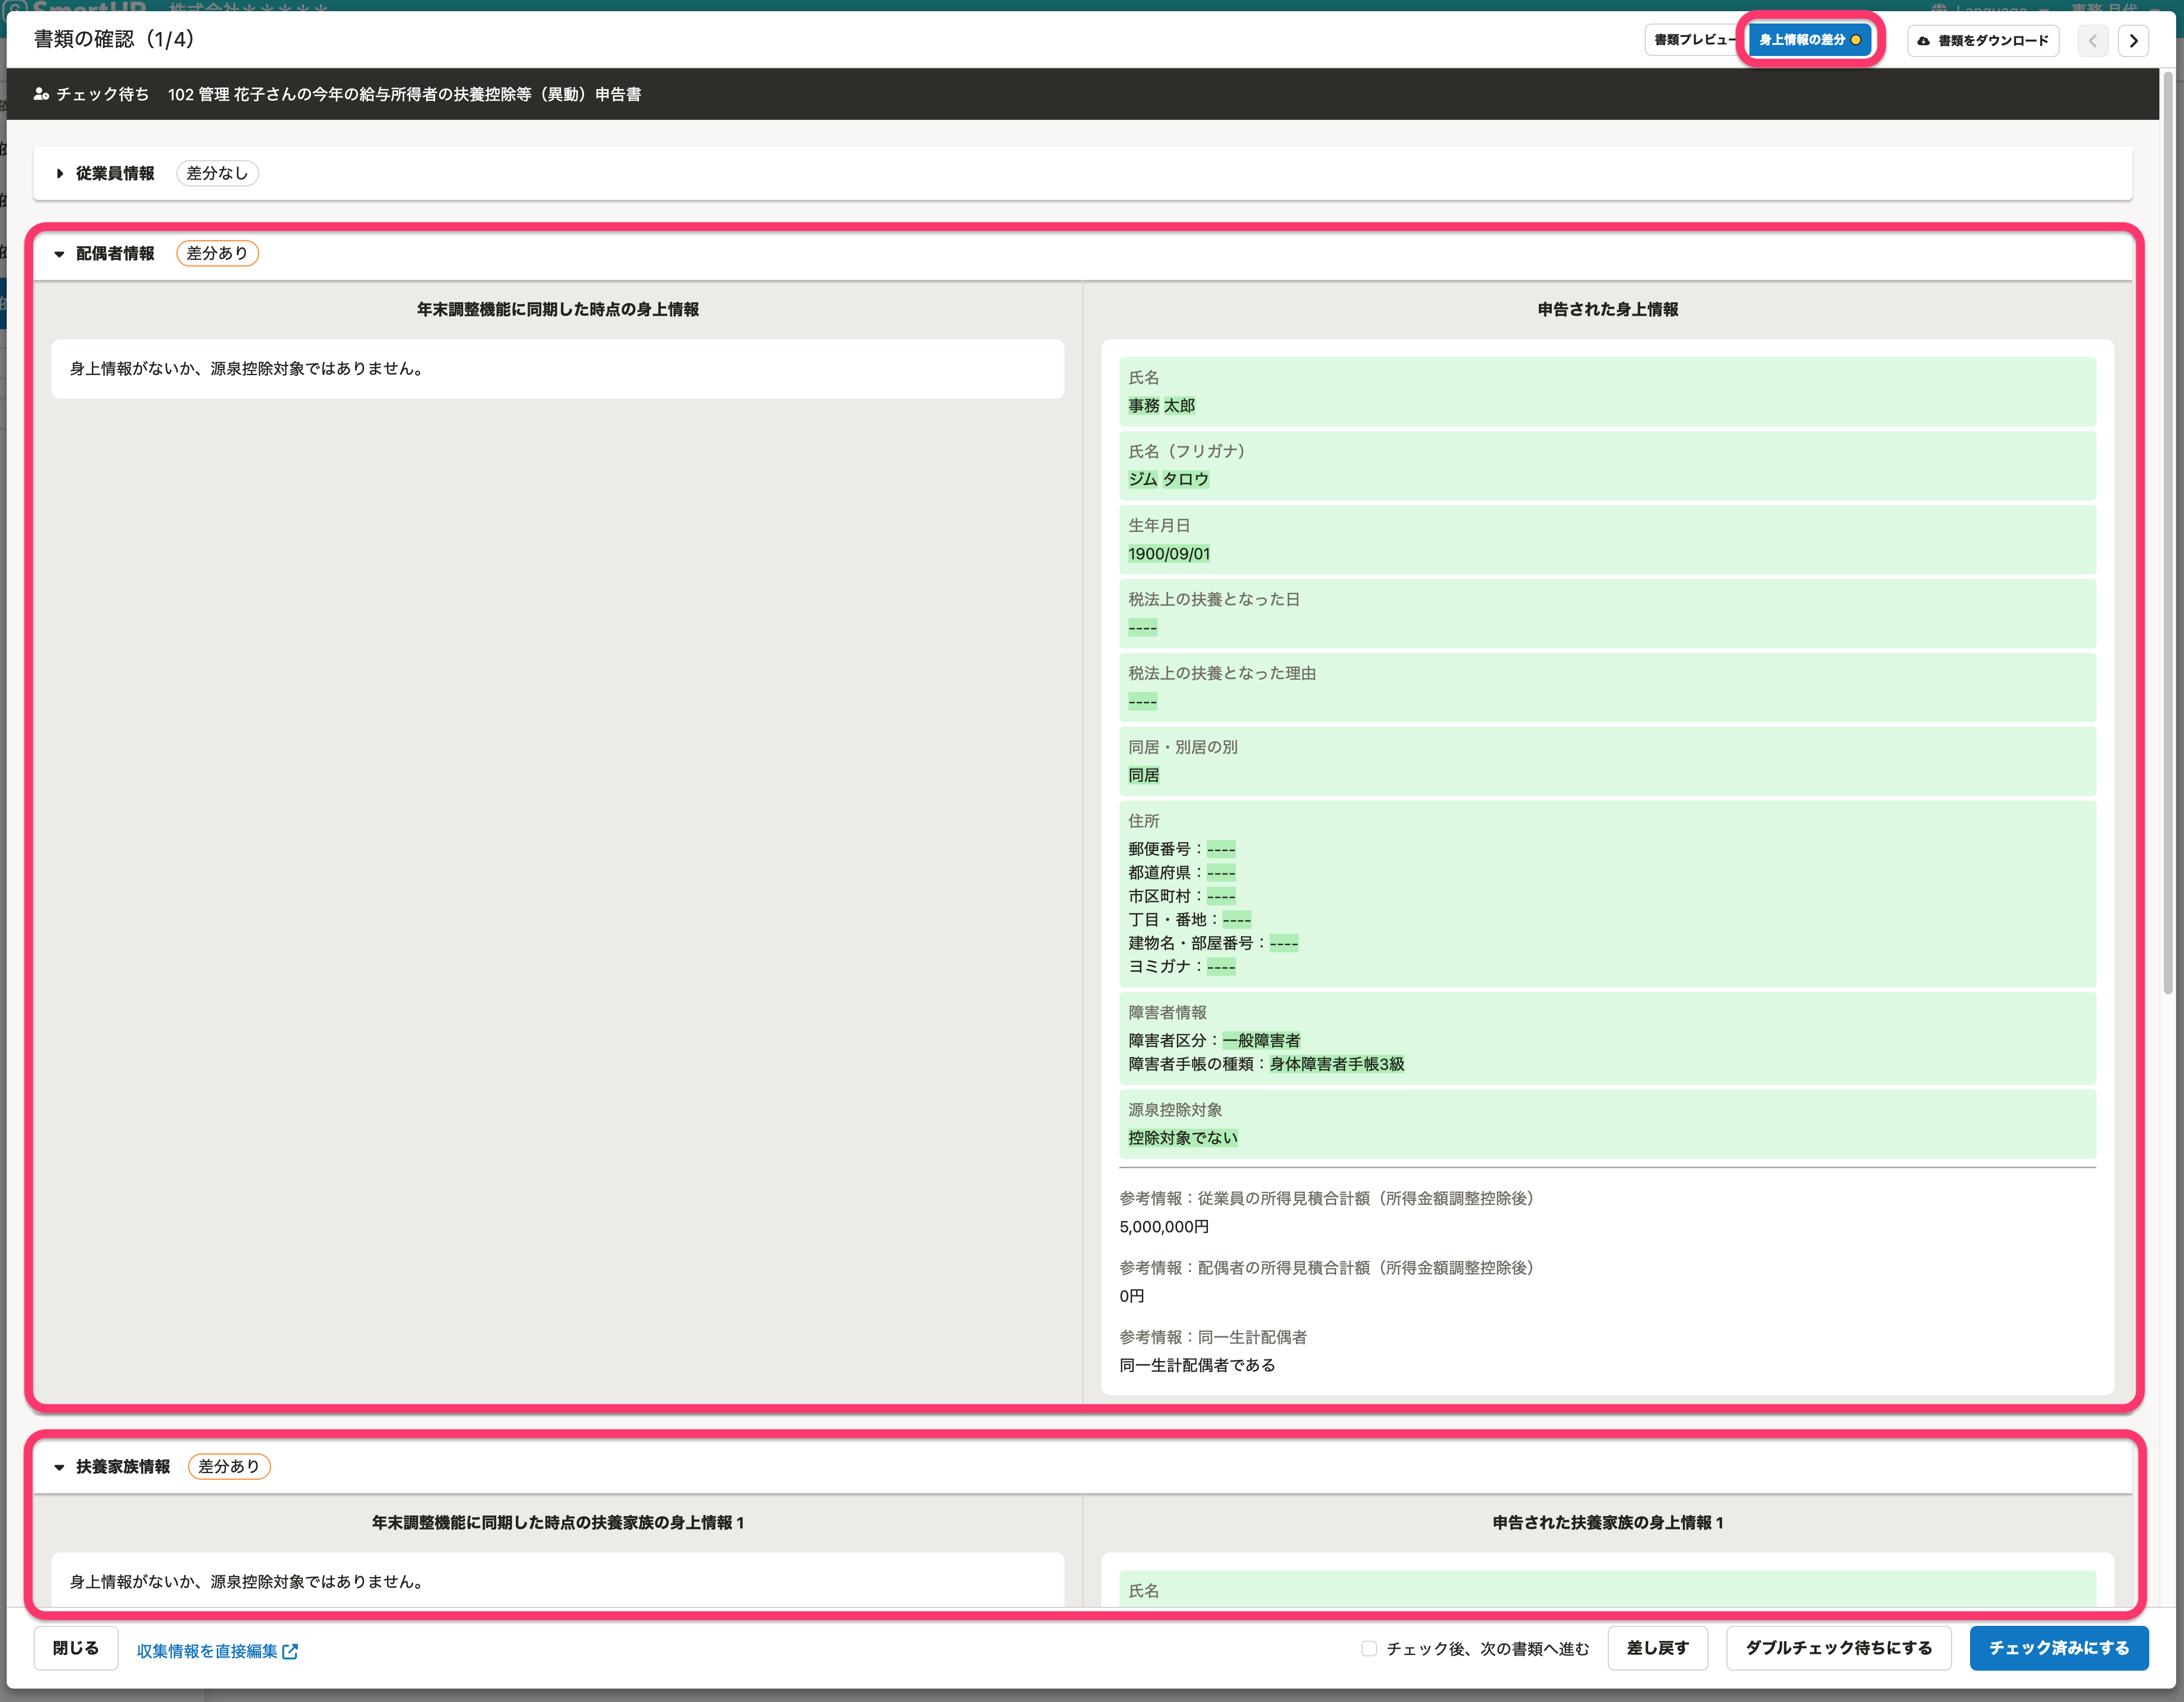Viewport: 2184px width, 1702px height.
Task: Click the yellow dot on 身上情報の差分
Action: coord(1856,40)
